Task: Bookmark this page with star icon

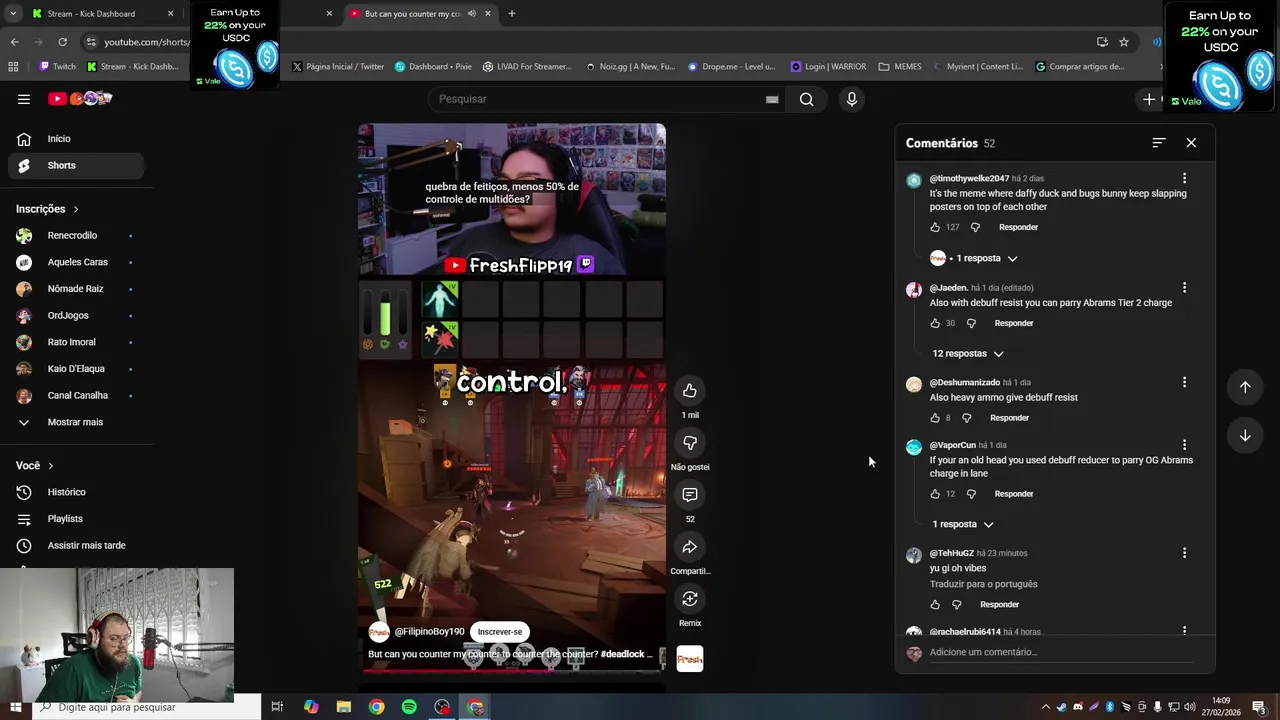Action: point(1124,42)
